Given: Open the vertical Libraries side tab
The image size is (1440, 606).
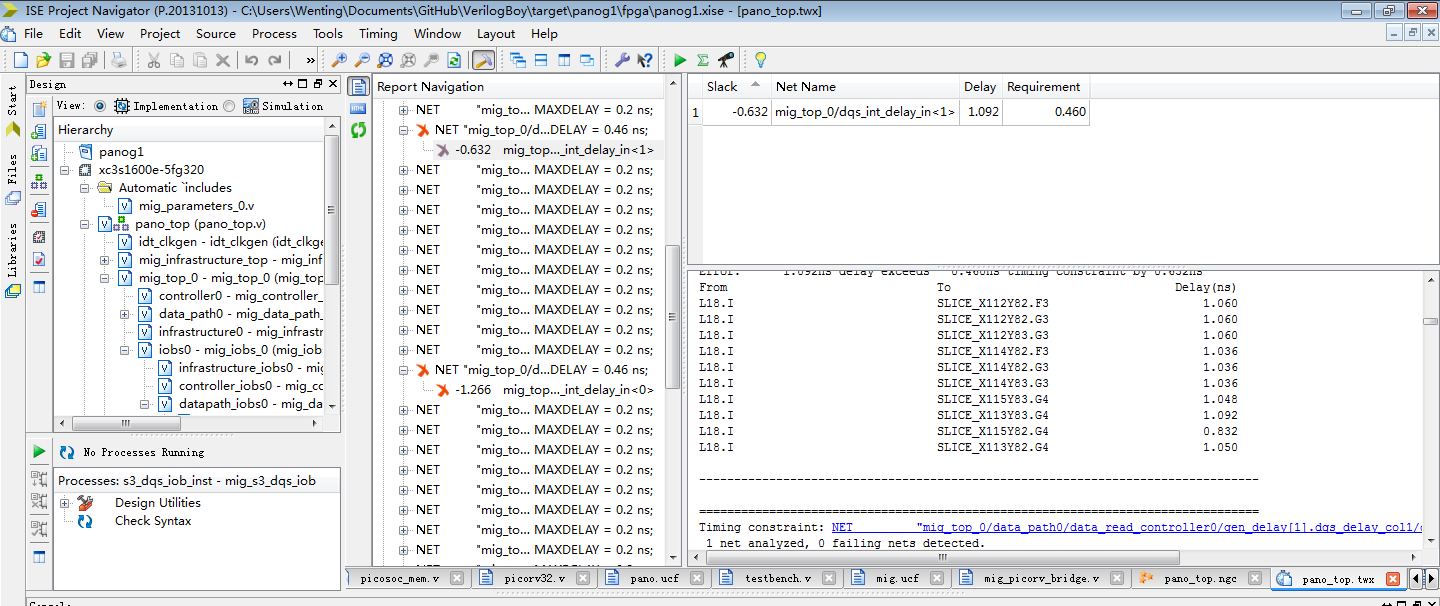Looking at the screenshot, I should [12, 260].
